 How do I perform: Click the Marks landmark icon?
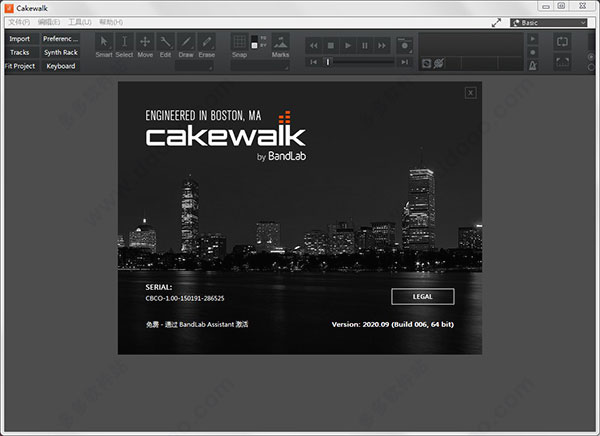tap(280, 42)
